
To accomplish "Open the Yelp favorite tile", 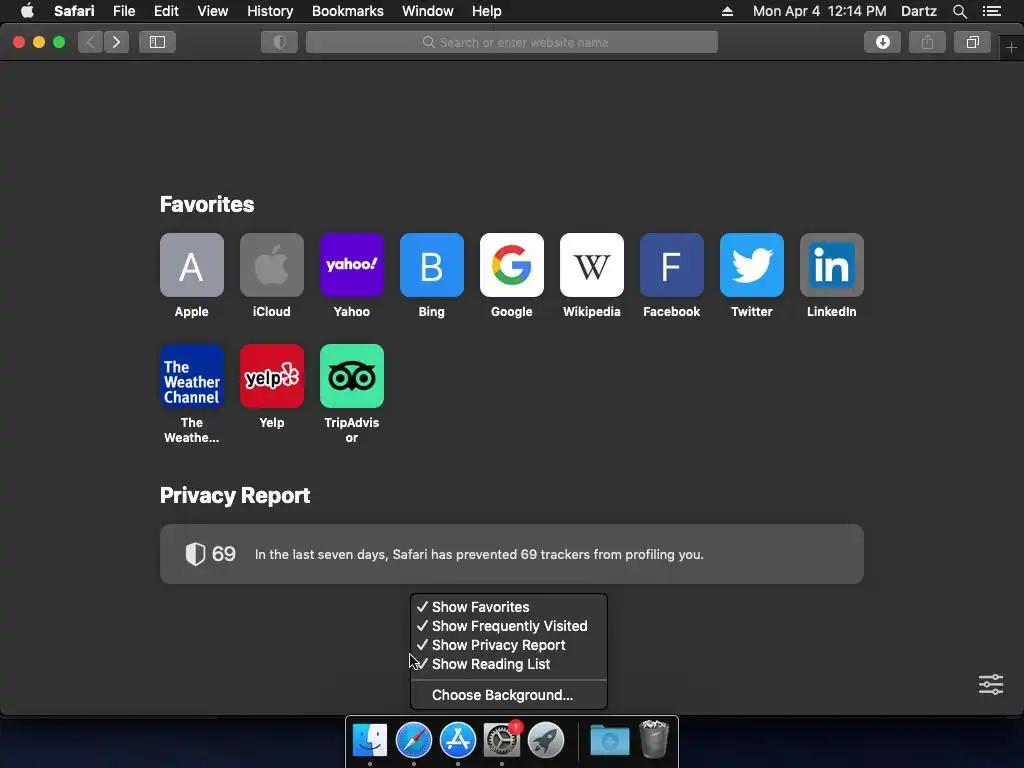I will pyautogui.click(x=272, y=376).
